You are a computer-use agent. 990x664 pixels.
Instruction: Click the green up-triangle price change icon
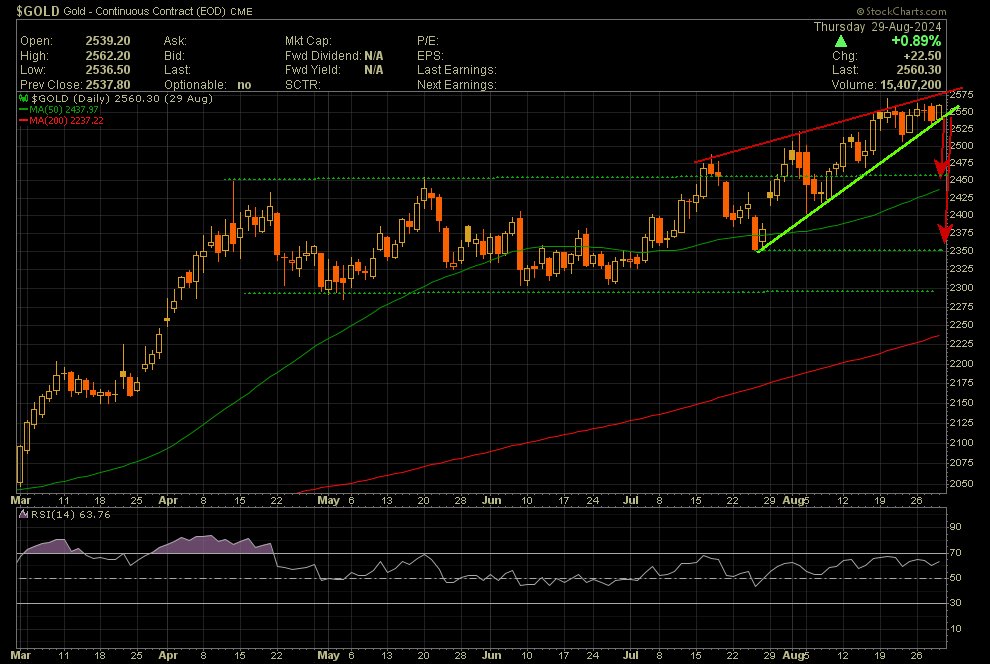[x=841, y=41]
